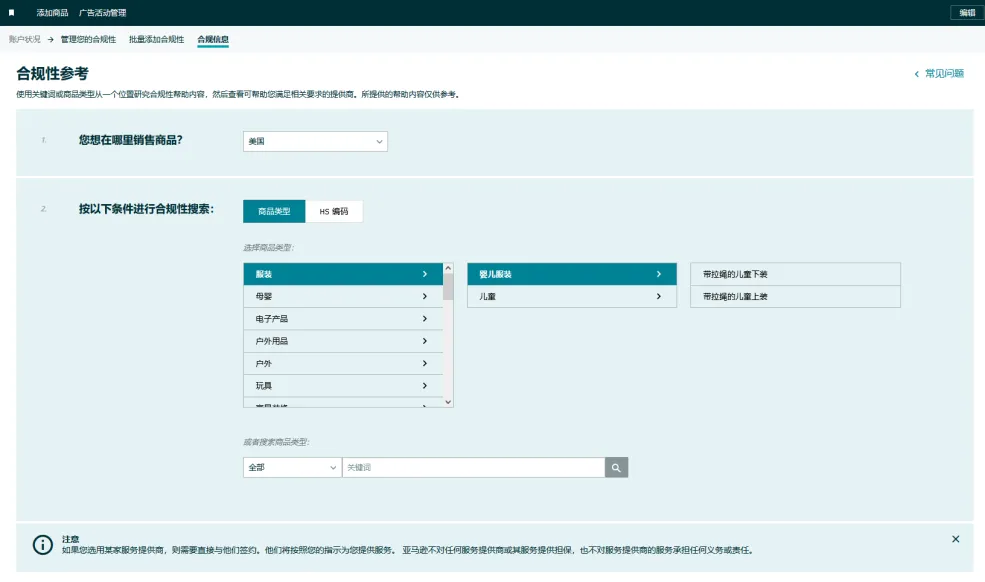Image resolution: width=985 pixels, height=582 pixels.
Task: Click the info circle icon in the 注意 notice
Action: click(42, 544)
